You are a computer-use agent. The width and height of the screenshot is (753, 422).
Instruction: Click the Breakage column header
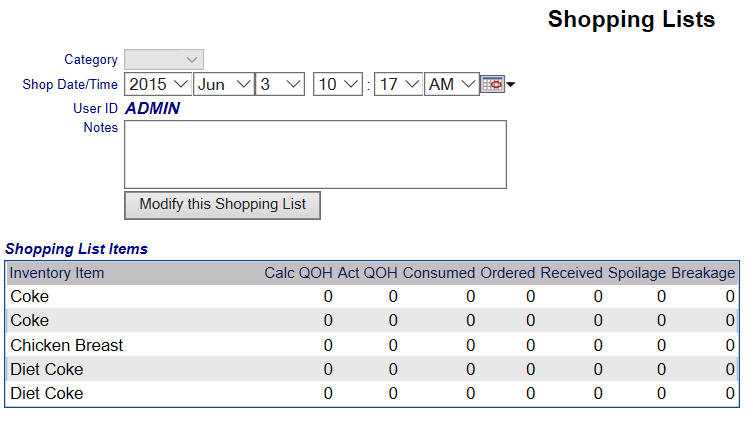703,273
